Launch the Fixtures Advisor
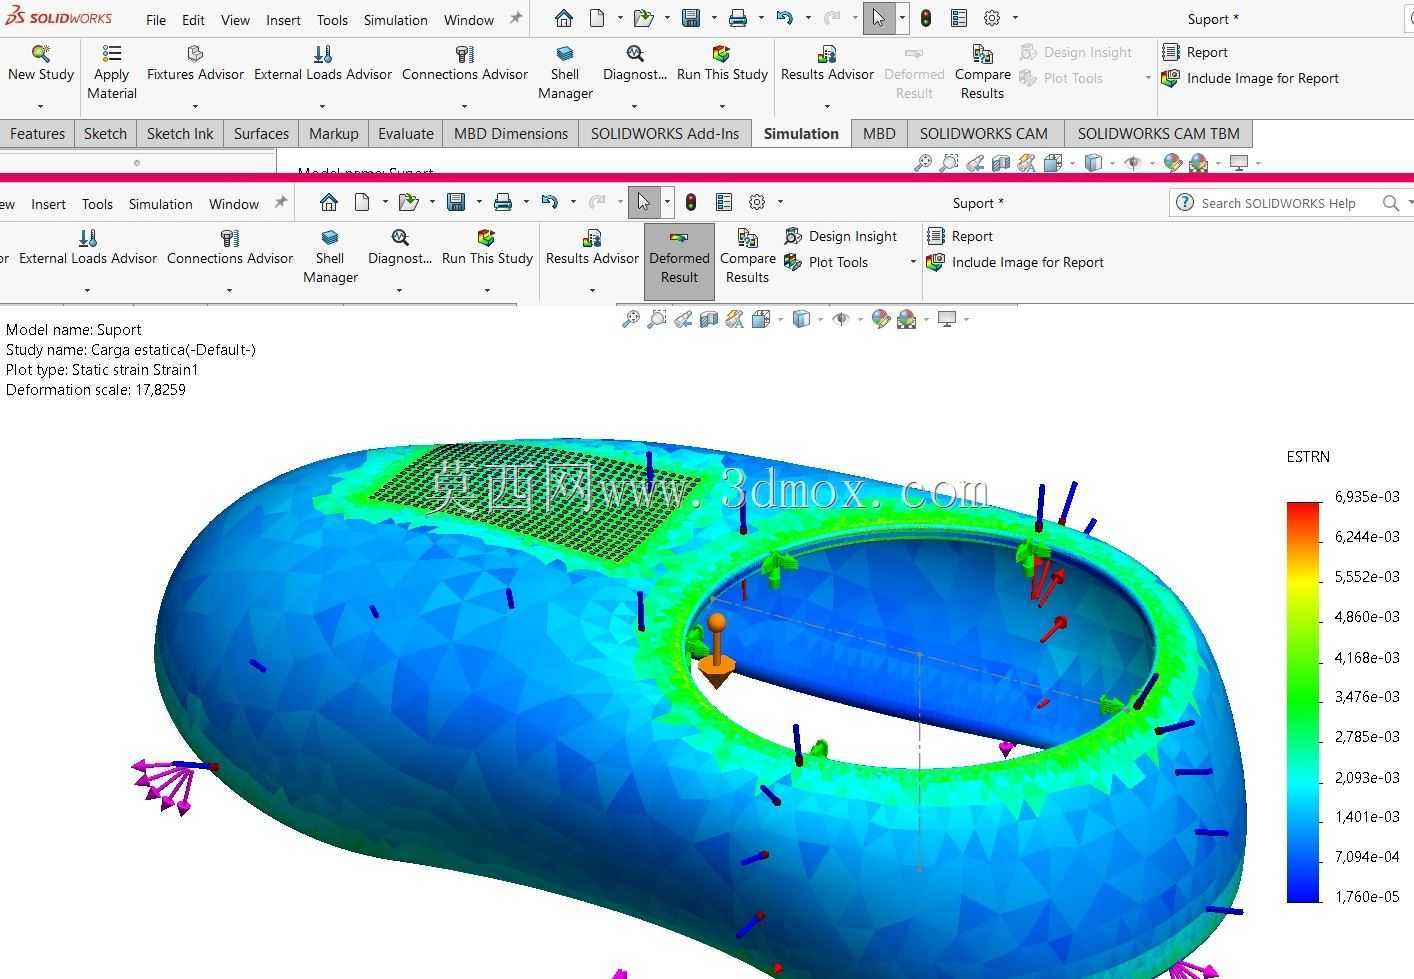Viewport: 1414px width, 979px height. tap(195, 64)
